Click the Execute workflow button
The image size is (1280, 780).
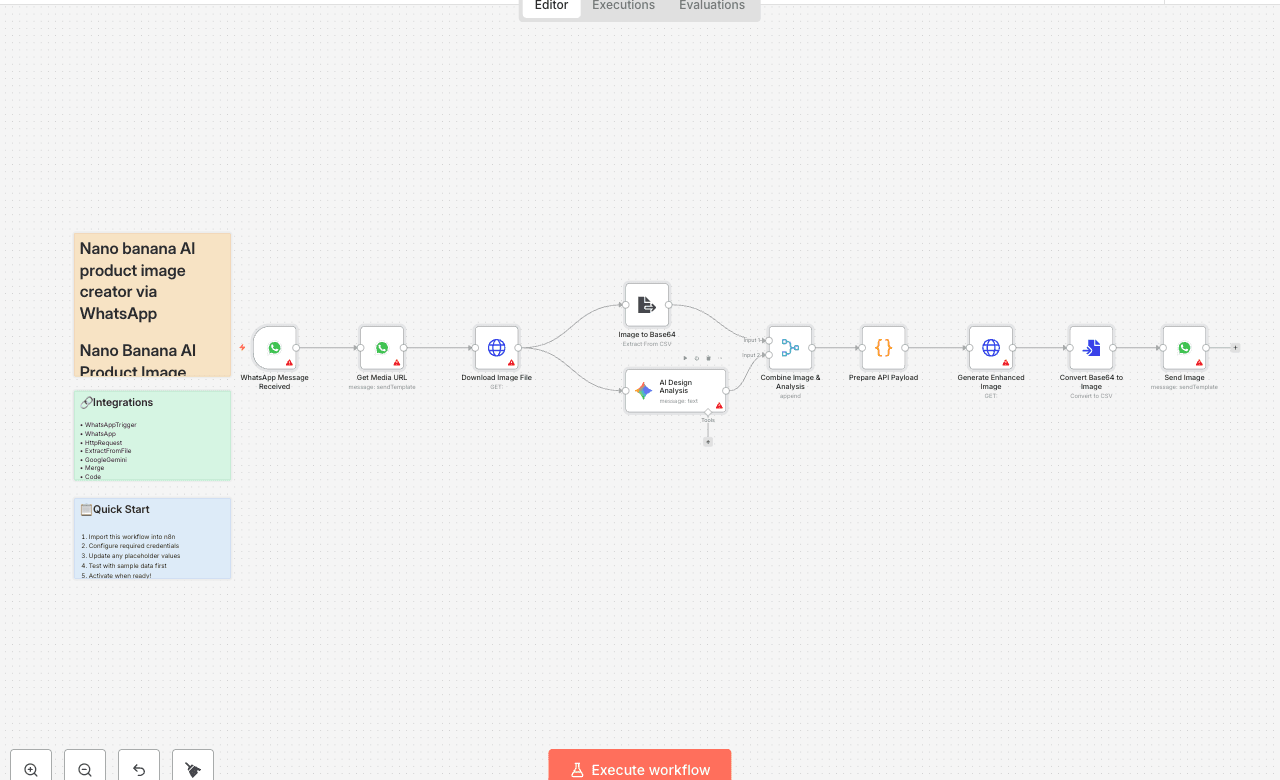point(639,769)
